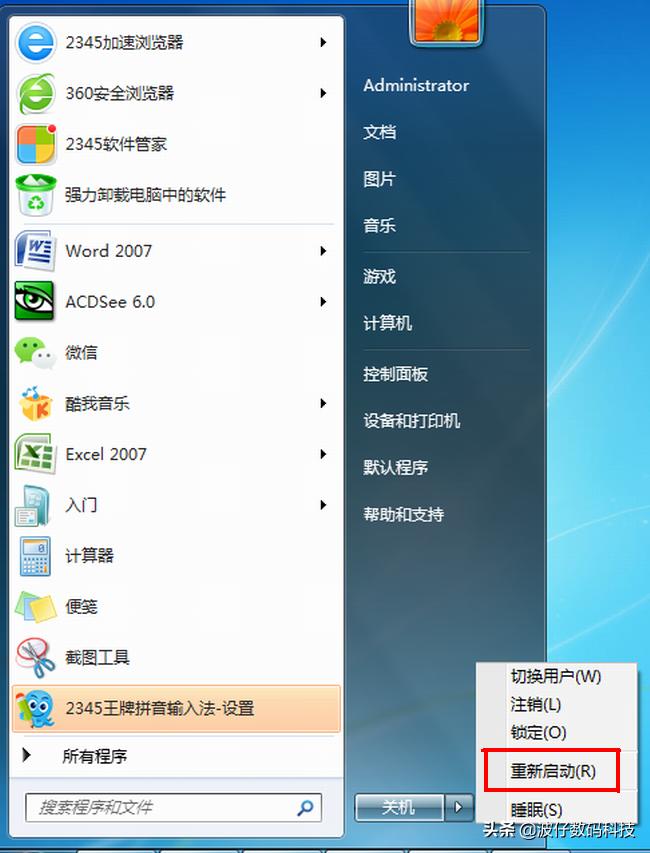Viewport: 650px width, 853px height.
Task: Expand 酷我音乐 submenu arrow
Action: pos(323,404)
